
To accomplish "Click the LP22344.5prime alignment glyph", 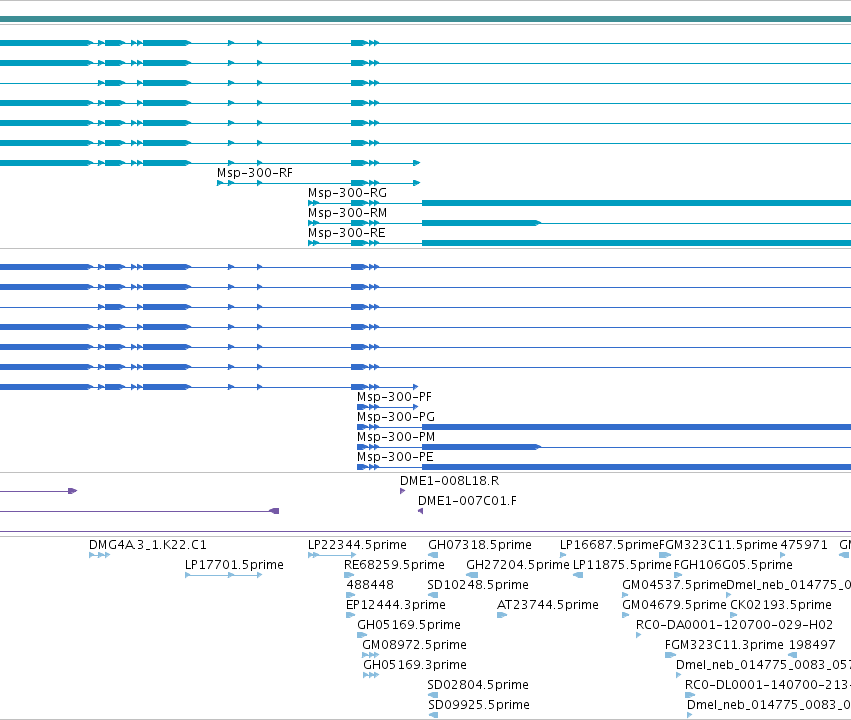I will (332, 555).
